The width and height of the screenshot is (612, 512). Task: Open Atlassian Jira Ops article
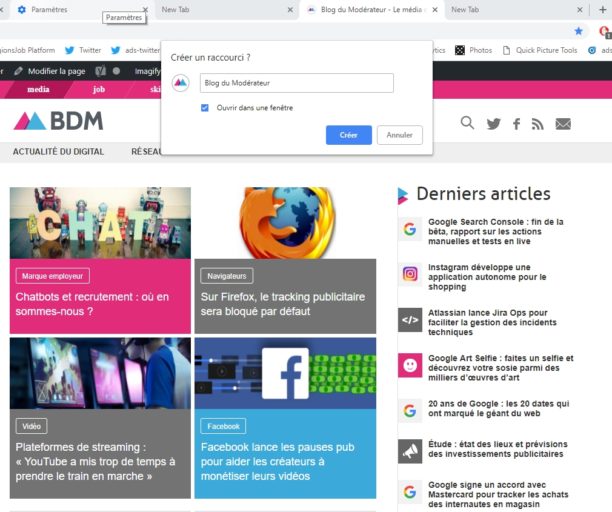[492, 322]
